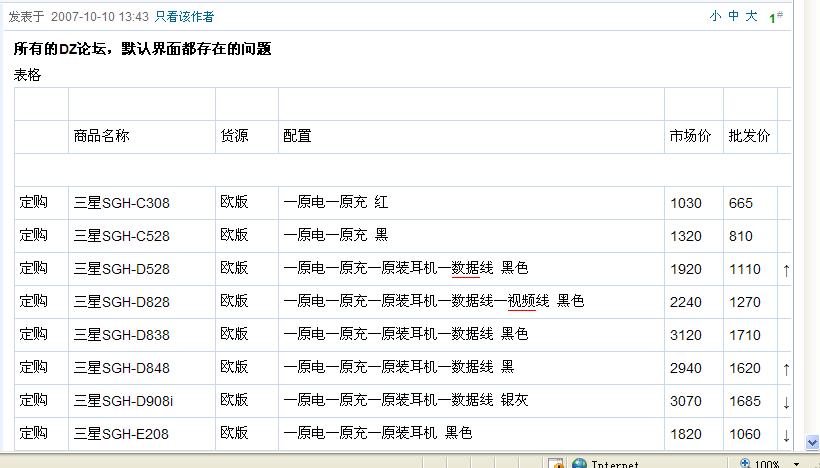Click the 批发价 column header

[749, 136]
